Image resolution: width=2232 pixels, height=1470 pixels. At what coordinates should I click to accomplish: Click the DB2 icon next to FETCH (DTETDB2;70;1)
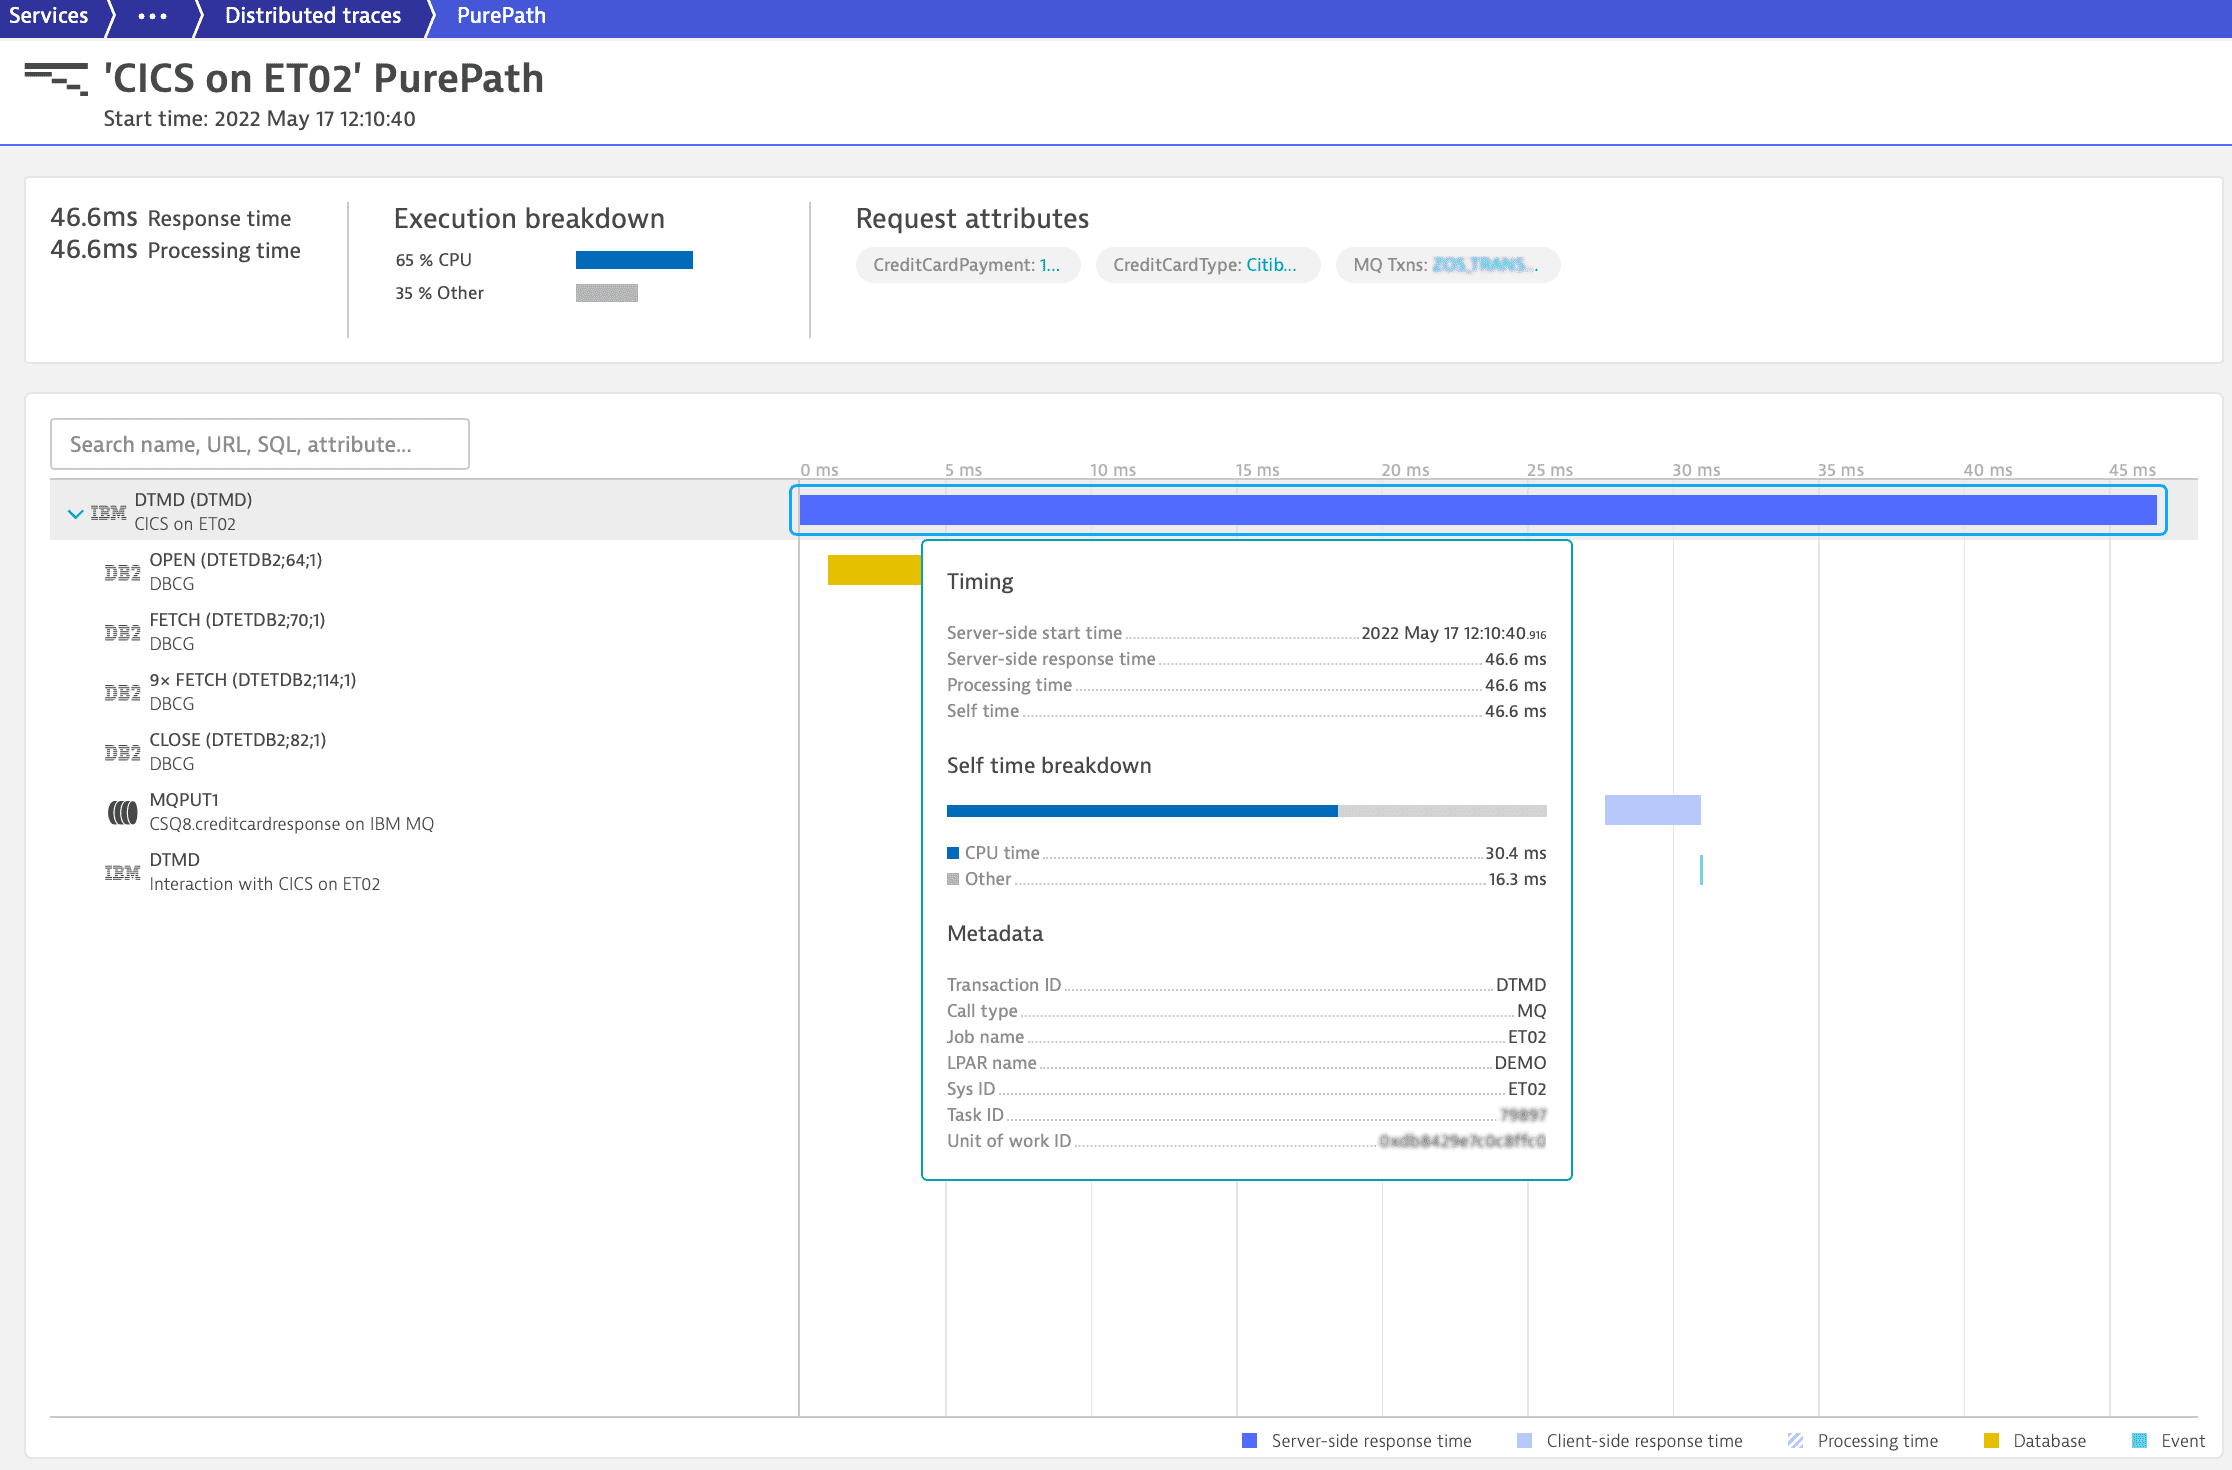pos(122,633)
